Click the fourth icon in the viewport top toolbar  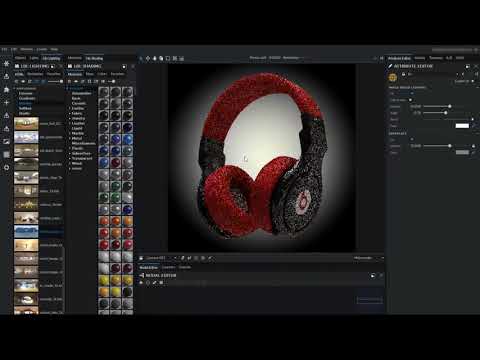[161, 58]
